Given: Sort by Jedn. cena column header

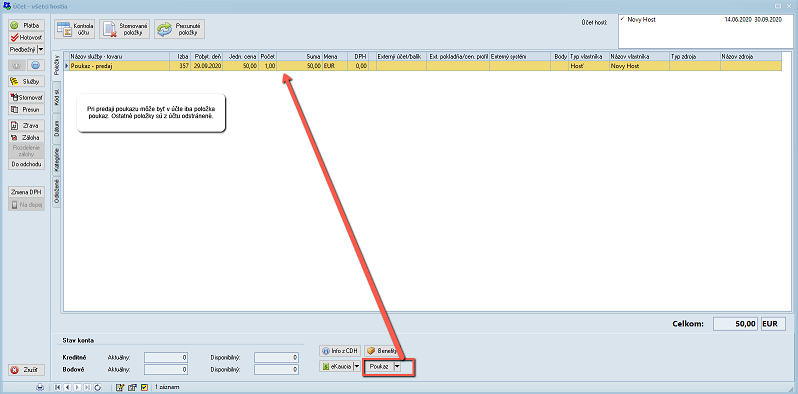Looking at the screenshot, I should click(x=240, y=57).
